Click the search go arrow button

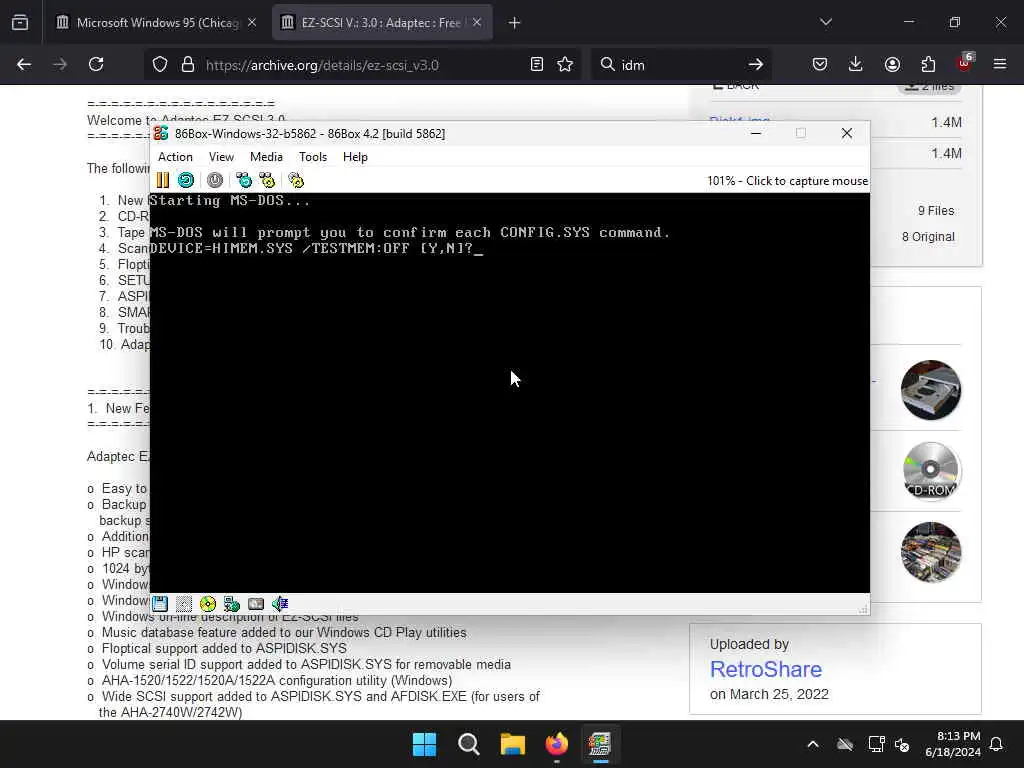point(756,65)
